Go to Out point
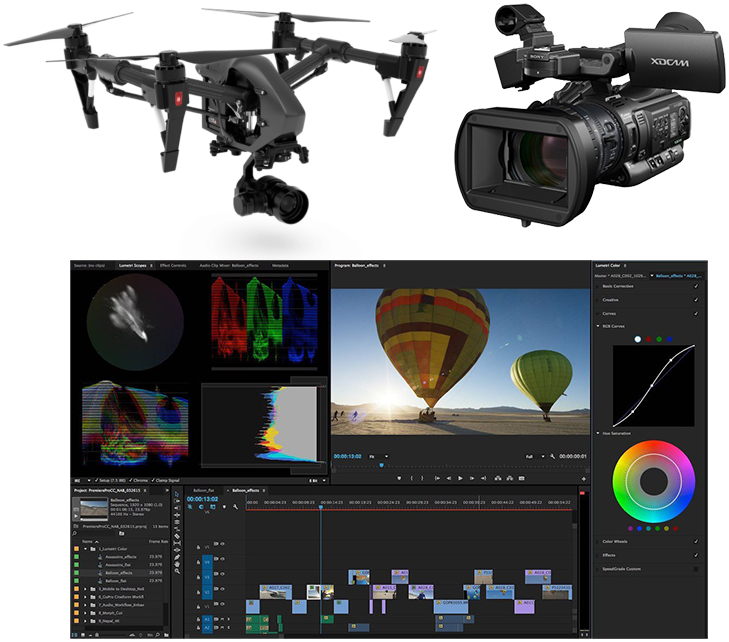Image resolution: width=729 pixels, height=642 pixels. pos(484,478)
